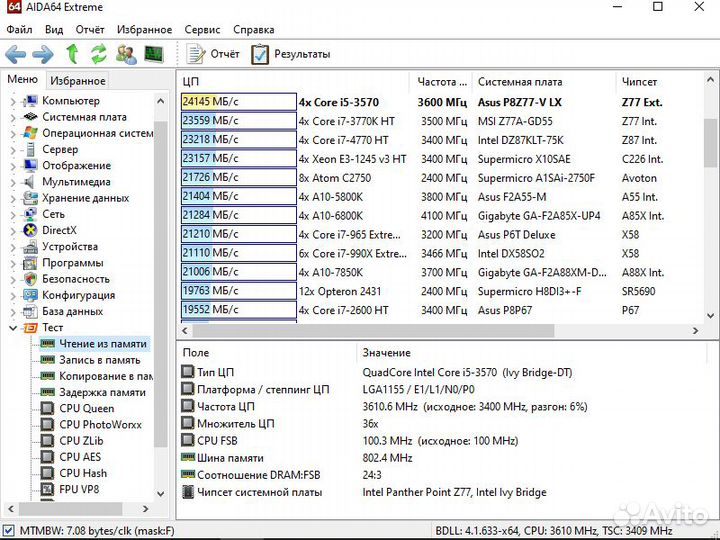
Task: Select Чтение из памяти test item
Action: click(94, 343)
